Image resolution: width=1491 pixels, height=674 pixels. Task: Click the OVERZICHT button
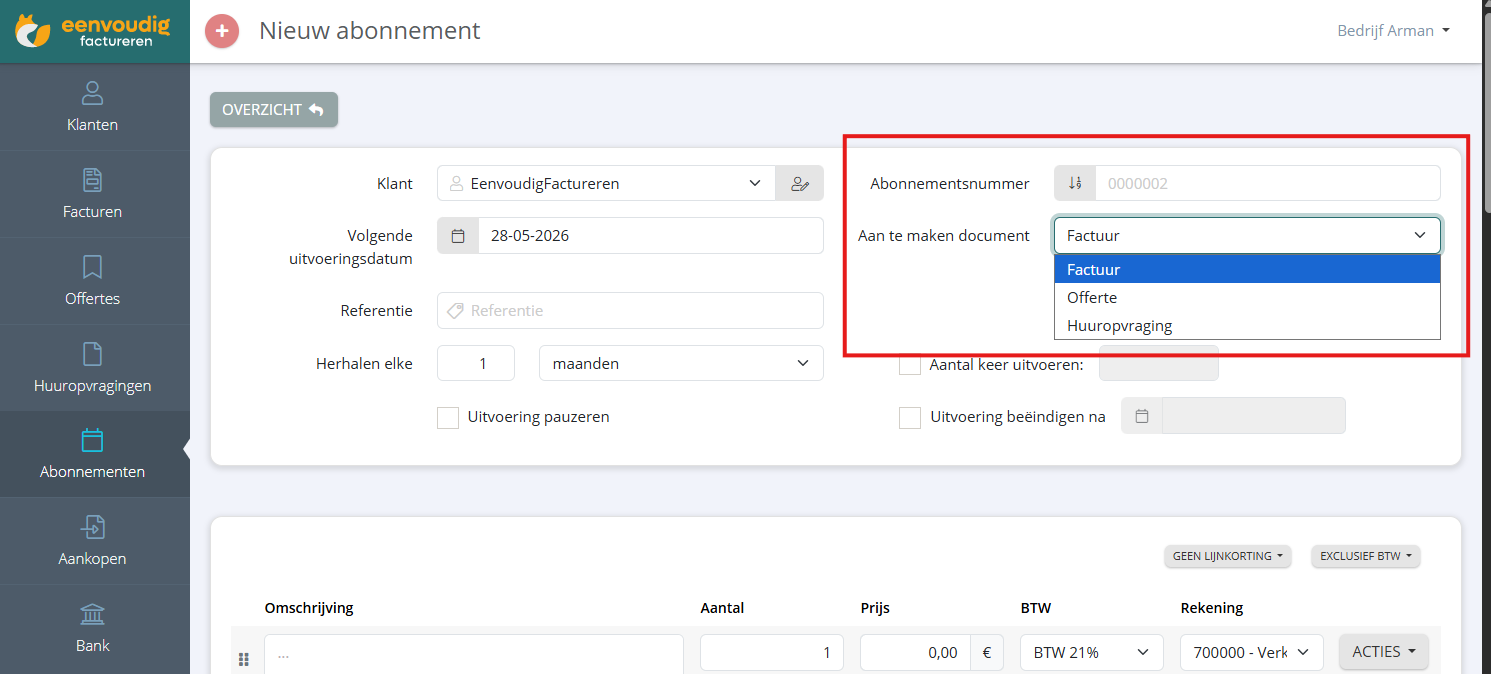point(274,110)
